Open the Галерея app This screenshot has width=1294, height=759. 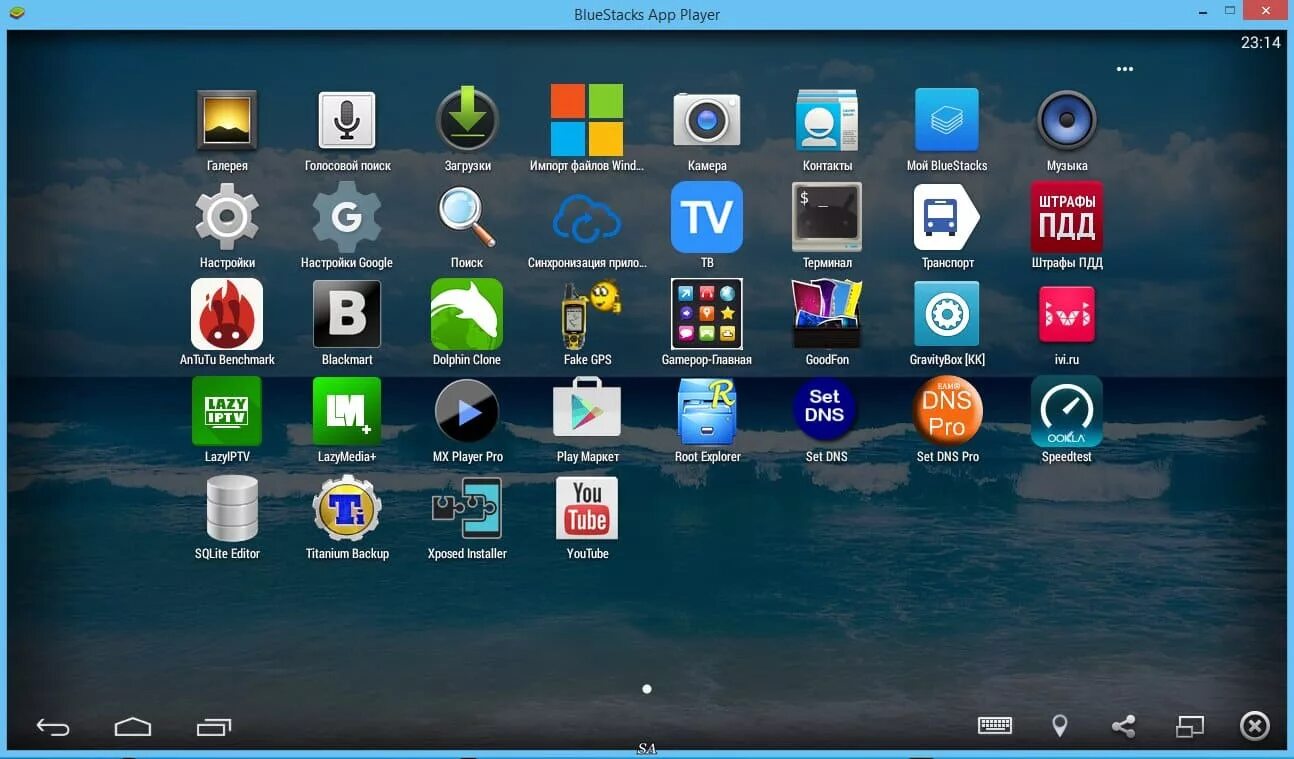click(x=227, y=120)
